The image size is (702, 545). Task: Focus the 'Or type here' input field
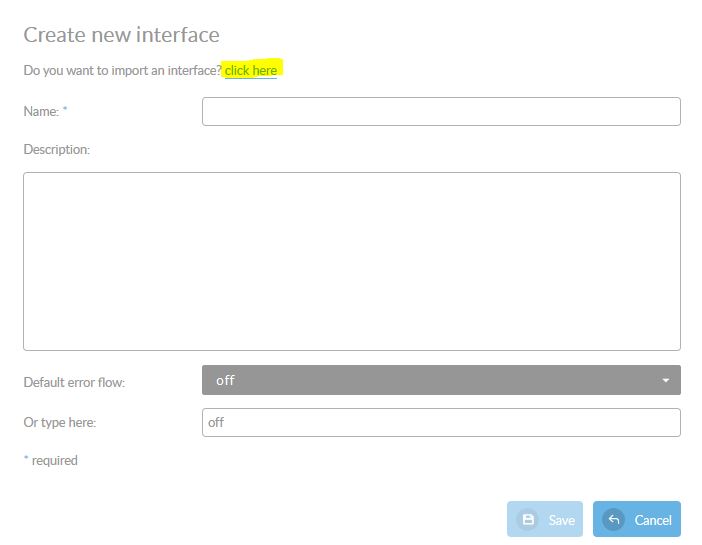pos(441,422)
